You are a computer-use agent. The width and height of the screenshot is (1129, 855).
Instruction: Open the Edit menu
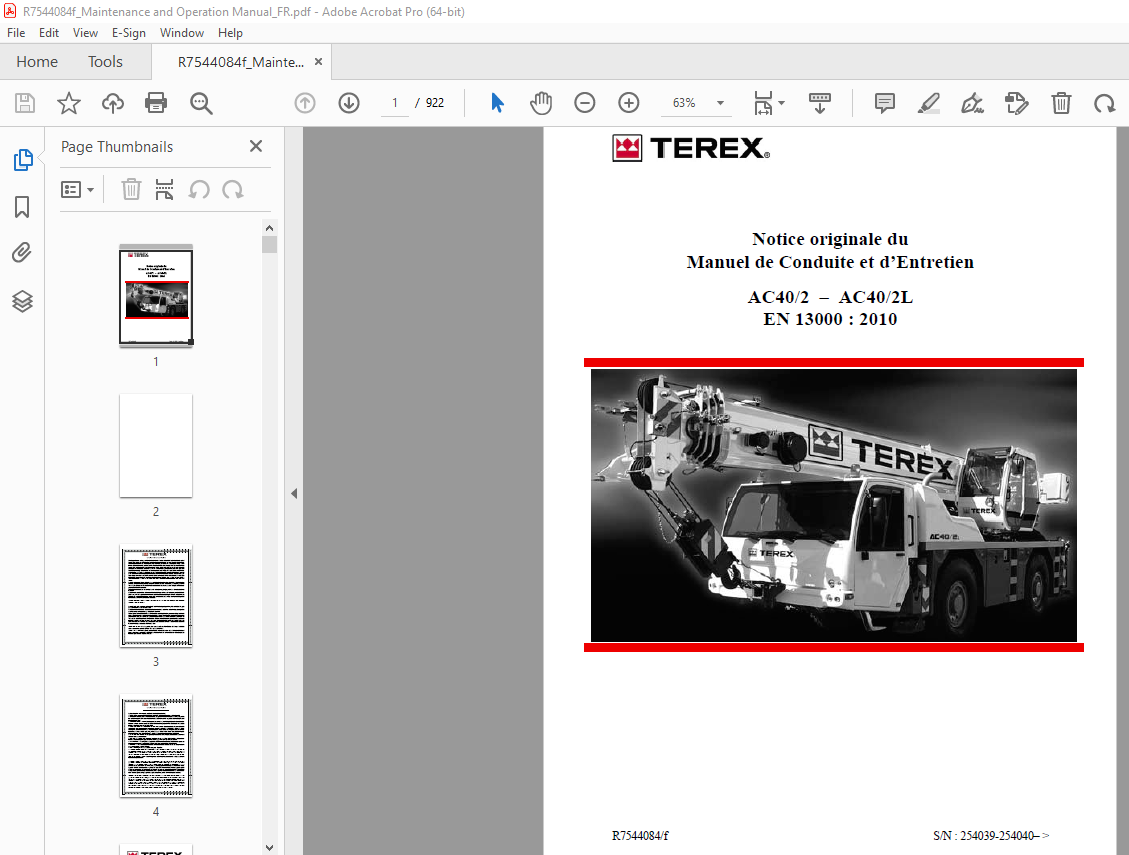[49, 33]
